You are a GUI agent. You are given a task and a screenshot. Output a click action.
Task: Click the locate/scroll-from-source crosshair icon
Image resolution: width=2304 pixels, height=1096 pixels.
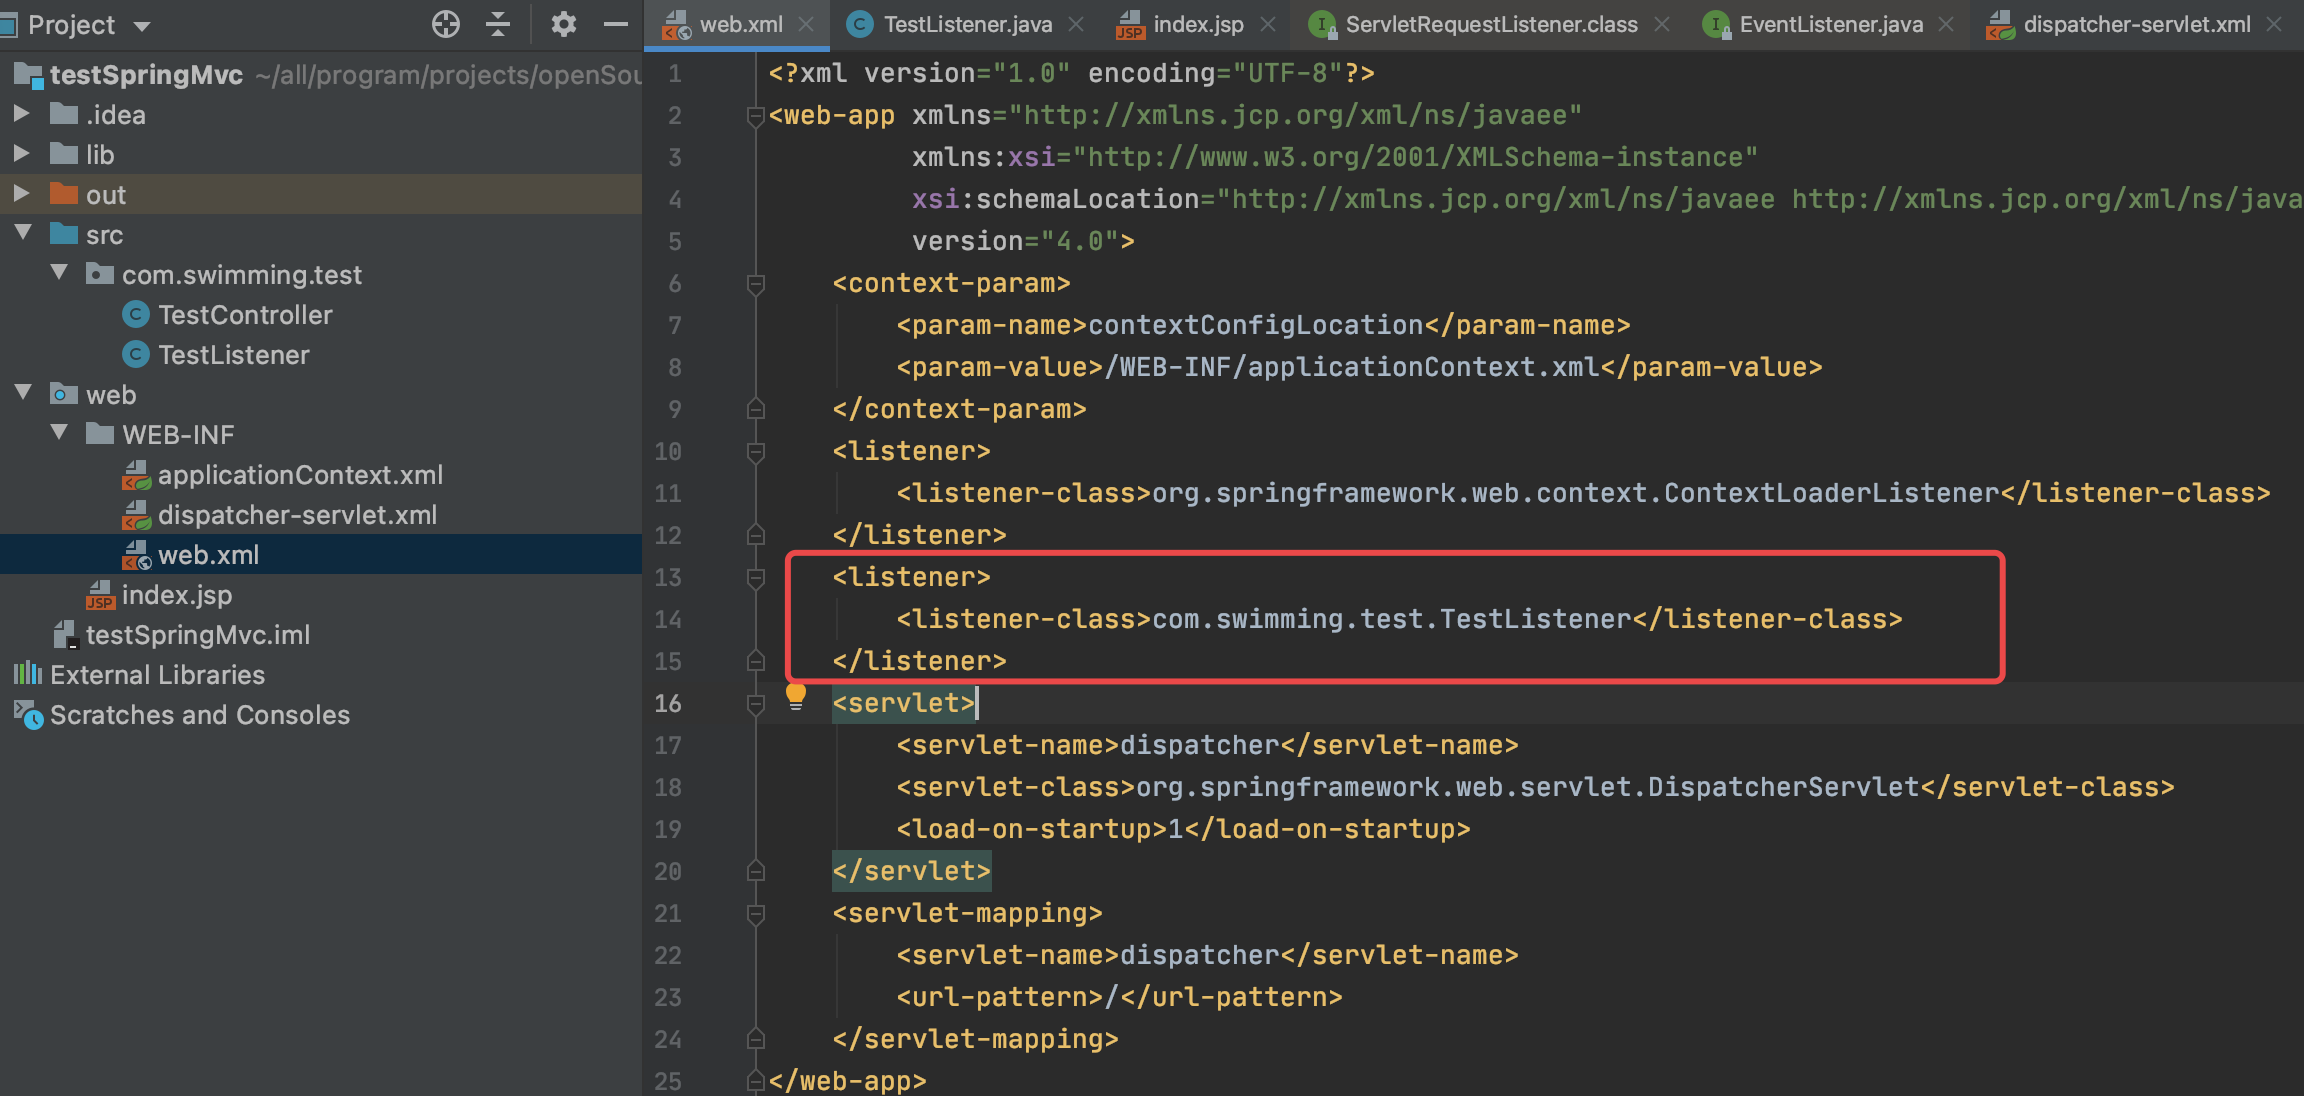pyautogui.click(x=446, y=24)
